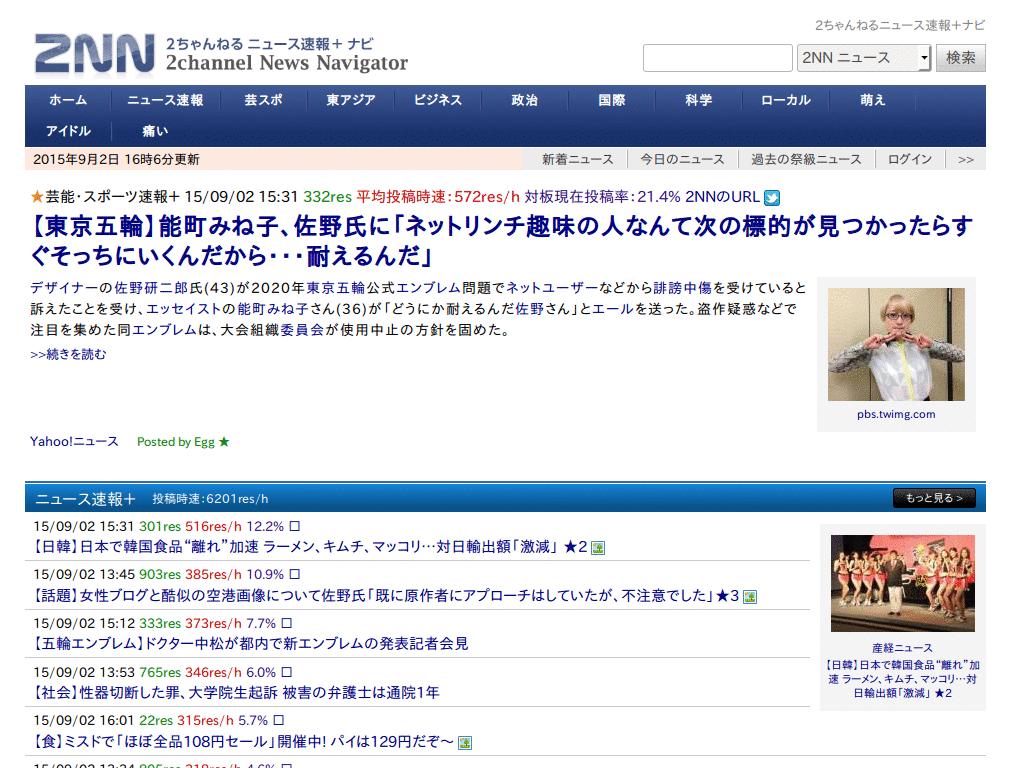The height and width of the screenshot is (768, 1024).
Task: Open the 国際 menu item
Action: (x=611, y=100)
